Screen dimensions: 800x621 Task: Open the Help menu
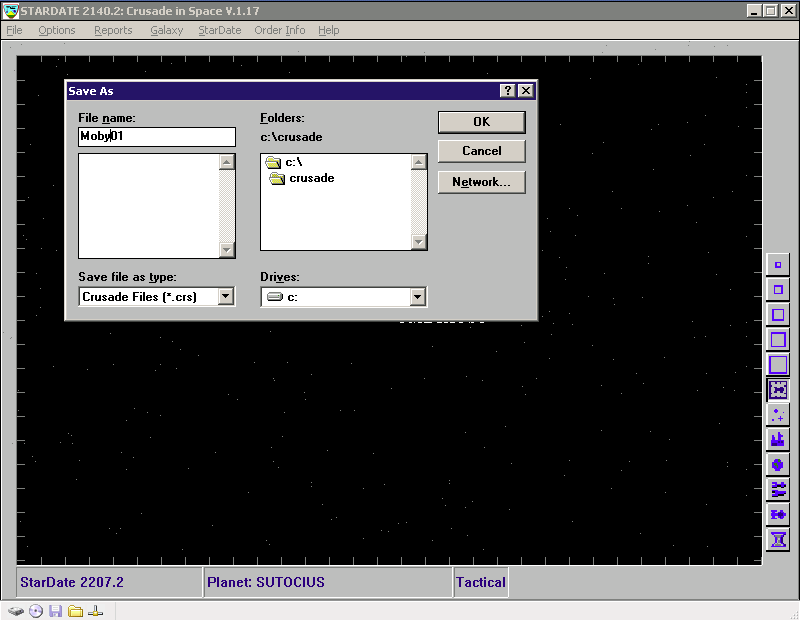pos(329,30)
